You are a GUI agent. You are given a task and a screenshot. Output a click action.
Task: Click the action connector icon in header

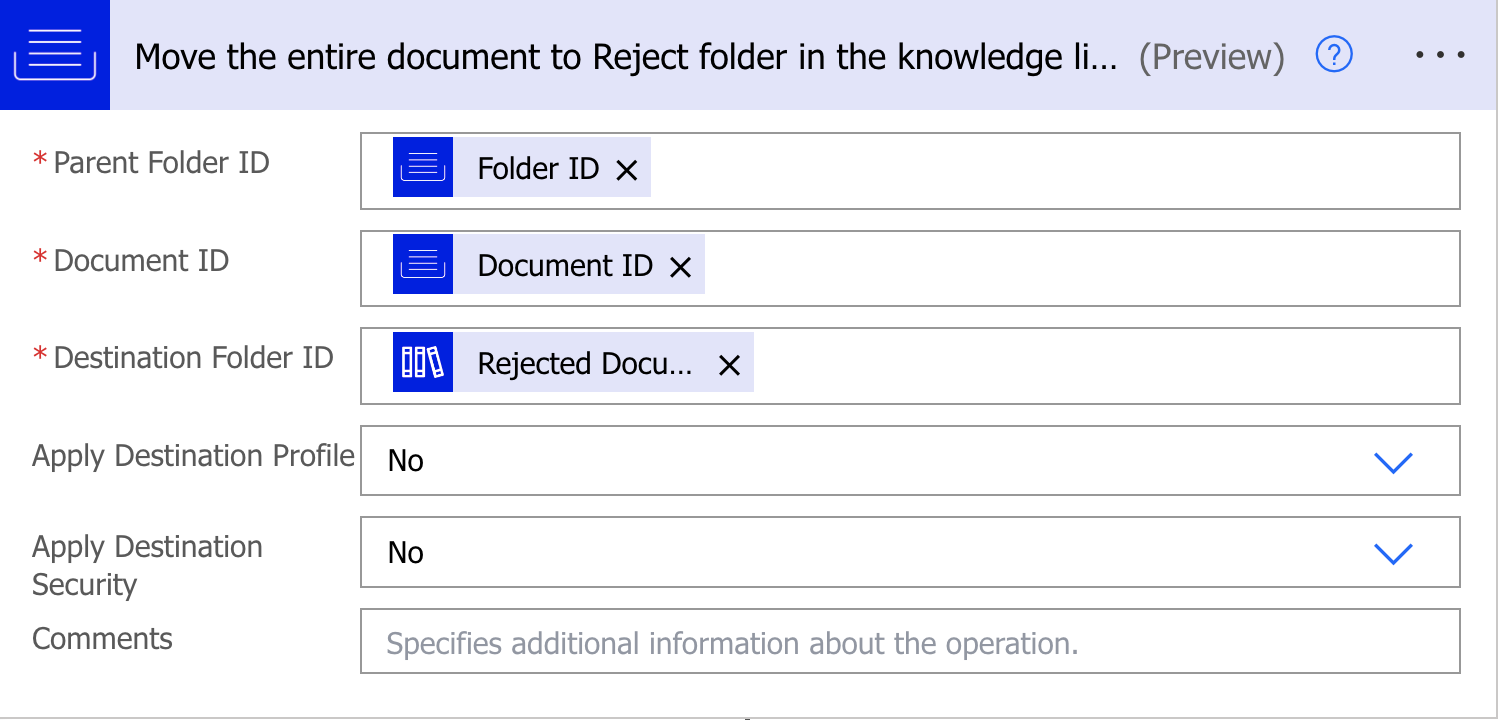[x=54, y=55]
